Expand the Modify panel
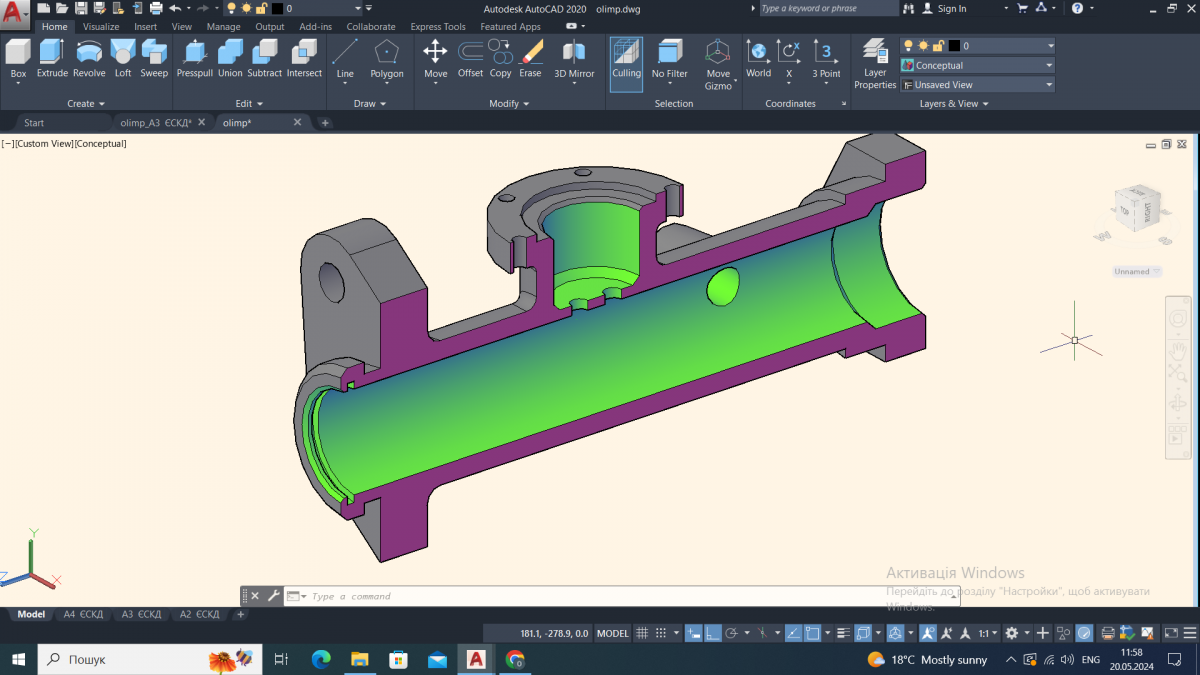This screenshot has height=675, width=1200. [510, 104]
